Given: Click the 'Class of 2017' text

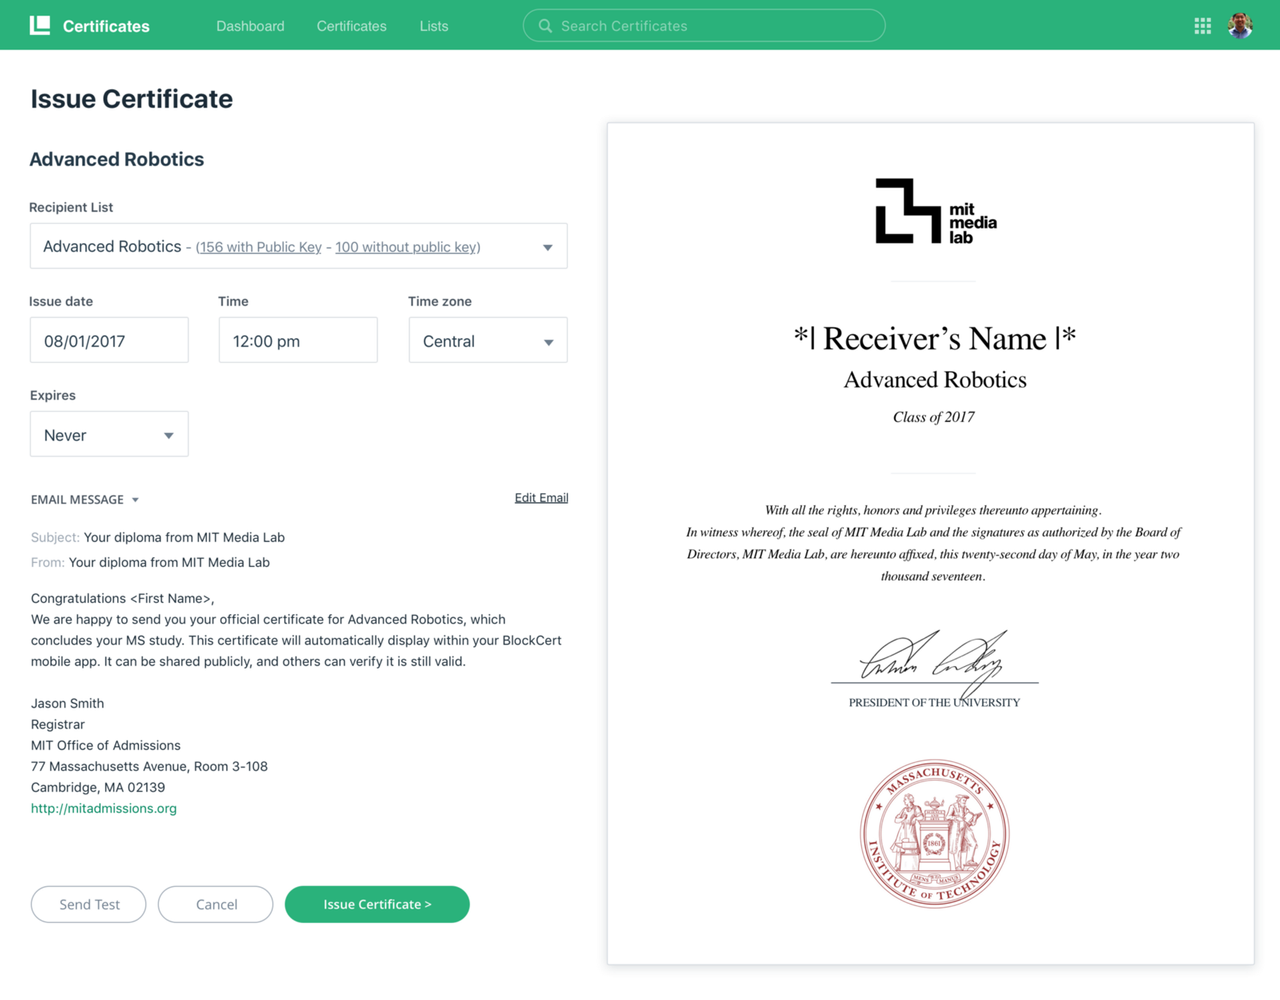Looking at the screenshot, I should (x=934, y=417).
